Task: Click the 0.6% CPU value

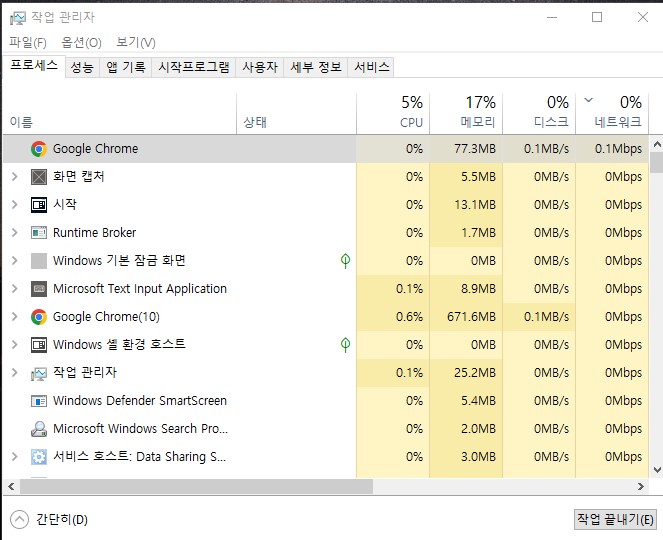Action: click(x=409, y=317)
